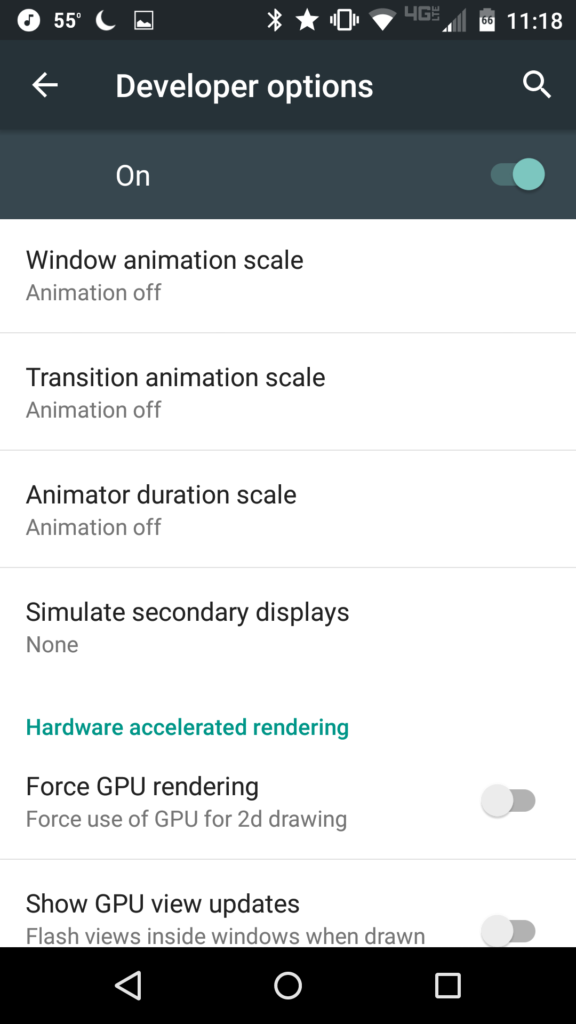Tap the Developer options title text
The width and height of the screenshot is (576, 1024).
coord(244,86)
